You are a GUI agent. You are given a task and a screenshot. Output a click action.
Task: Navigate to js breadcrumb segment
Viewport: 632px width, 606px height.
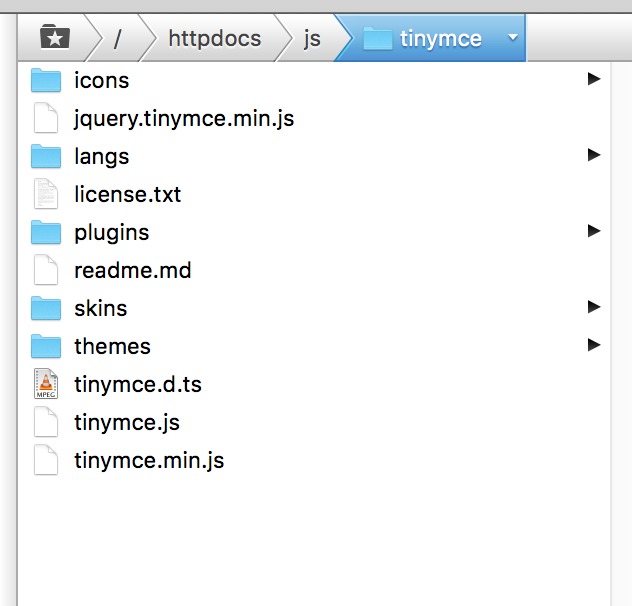pos(312,40)
